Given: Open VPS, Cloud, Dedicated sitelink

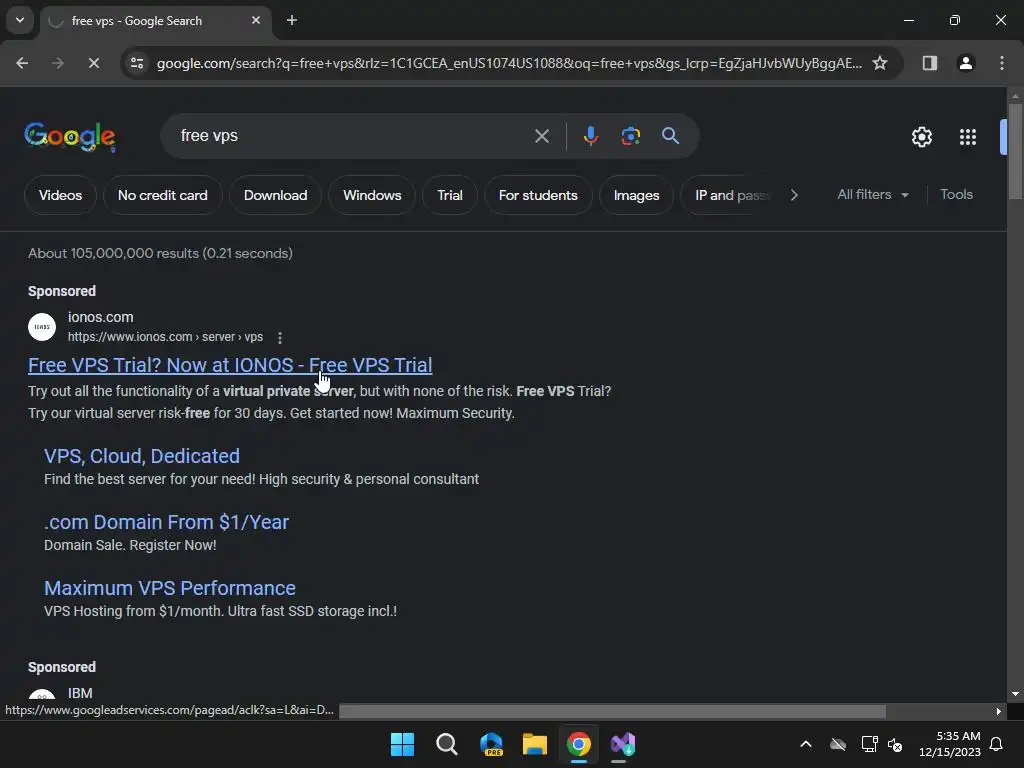Looking at the screenshot, I should [142, 456].
